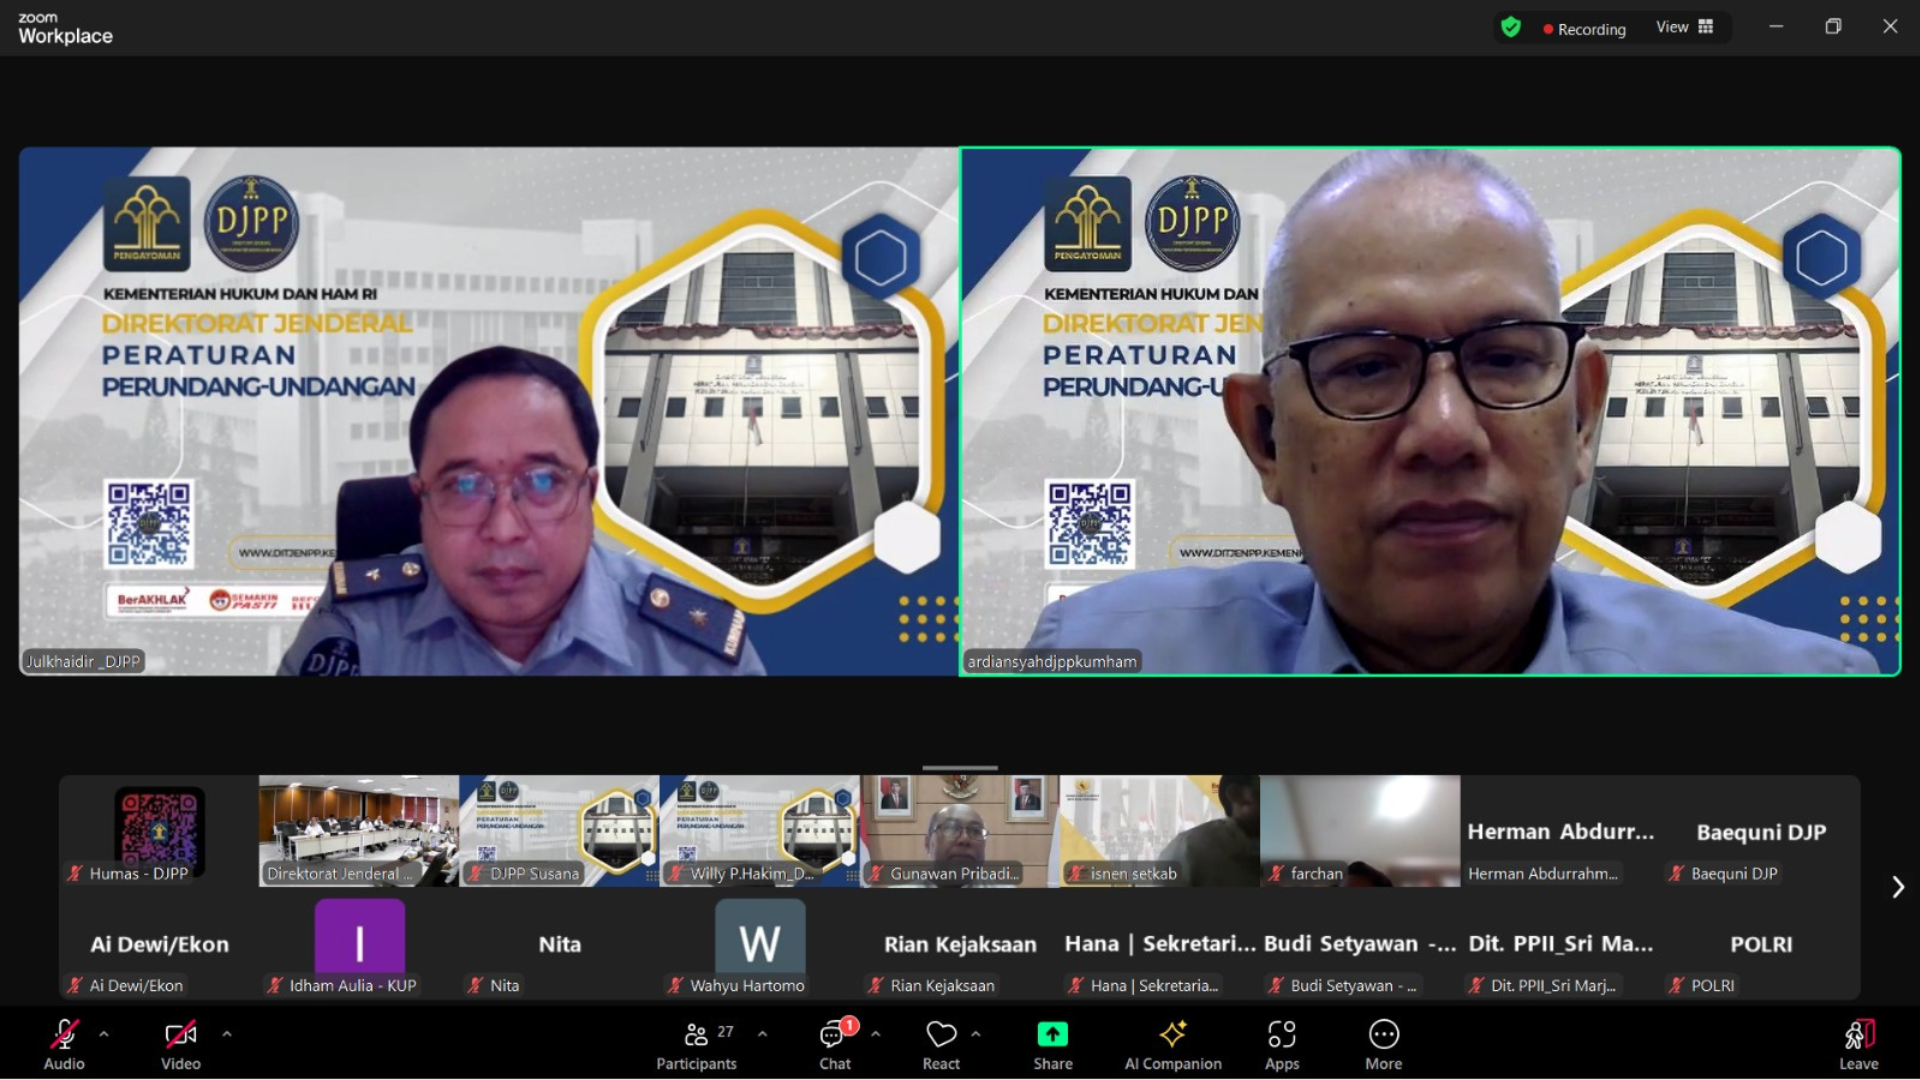Select Julkhaidir_DJPP video tile
This screenshot has width=1920, height=1080.
coord(488,412)
